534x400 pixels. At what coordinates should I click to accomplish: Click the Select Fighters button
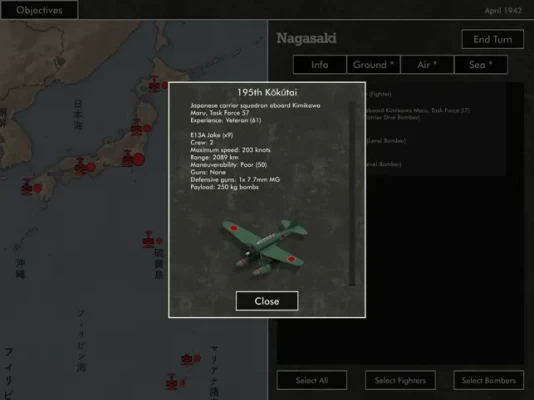click(x=400, y=380)
